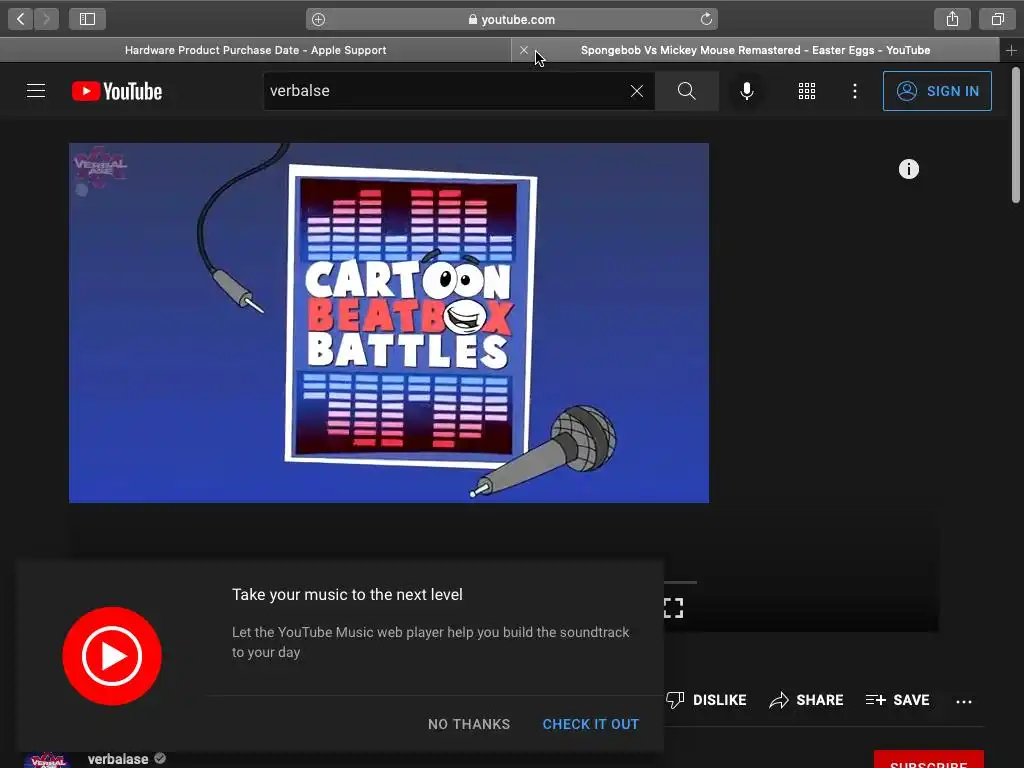Open the verbalase channel name

[118, 759]
